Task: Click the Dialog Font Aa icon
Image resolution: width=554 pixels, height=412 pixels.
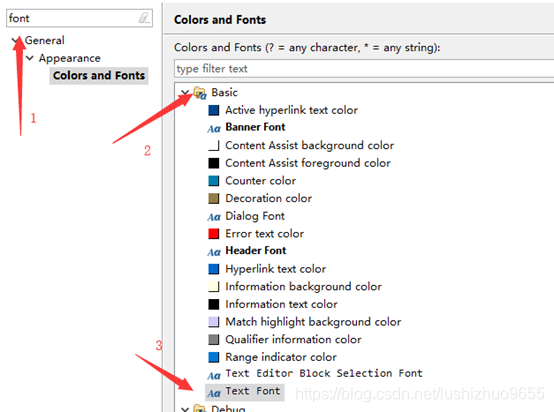Action: coord(214,217)
